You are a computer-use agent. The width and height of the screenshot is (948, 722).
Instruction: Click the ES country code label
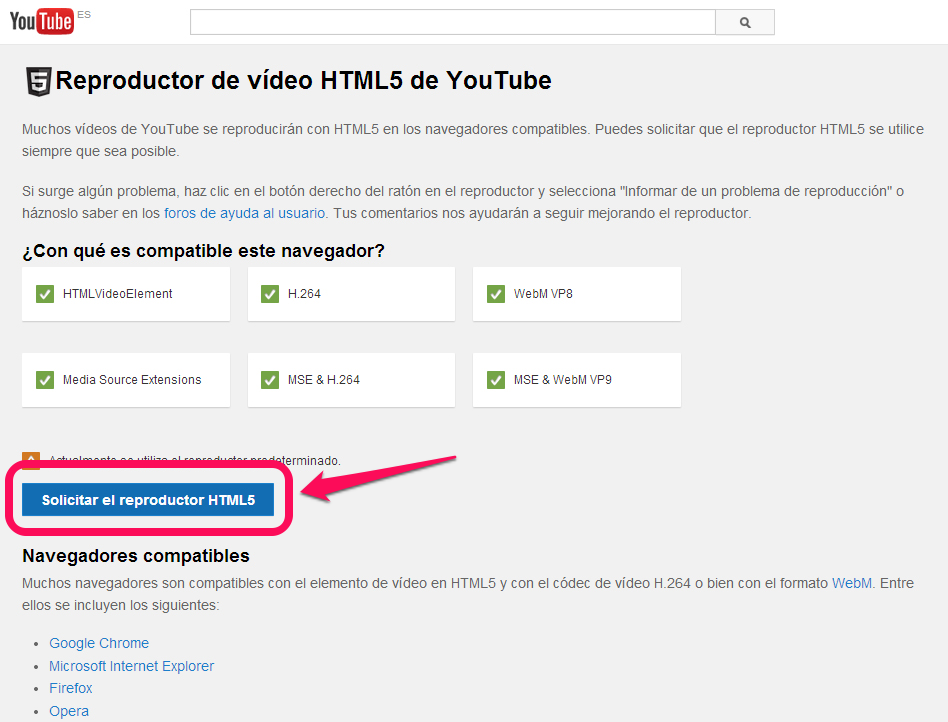pyautogui.click(x=84, y=15)
